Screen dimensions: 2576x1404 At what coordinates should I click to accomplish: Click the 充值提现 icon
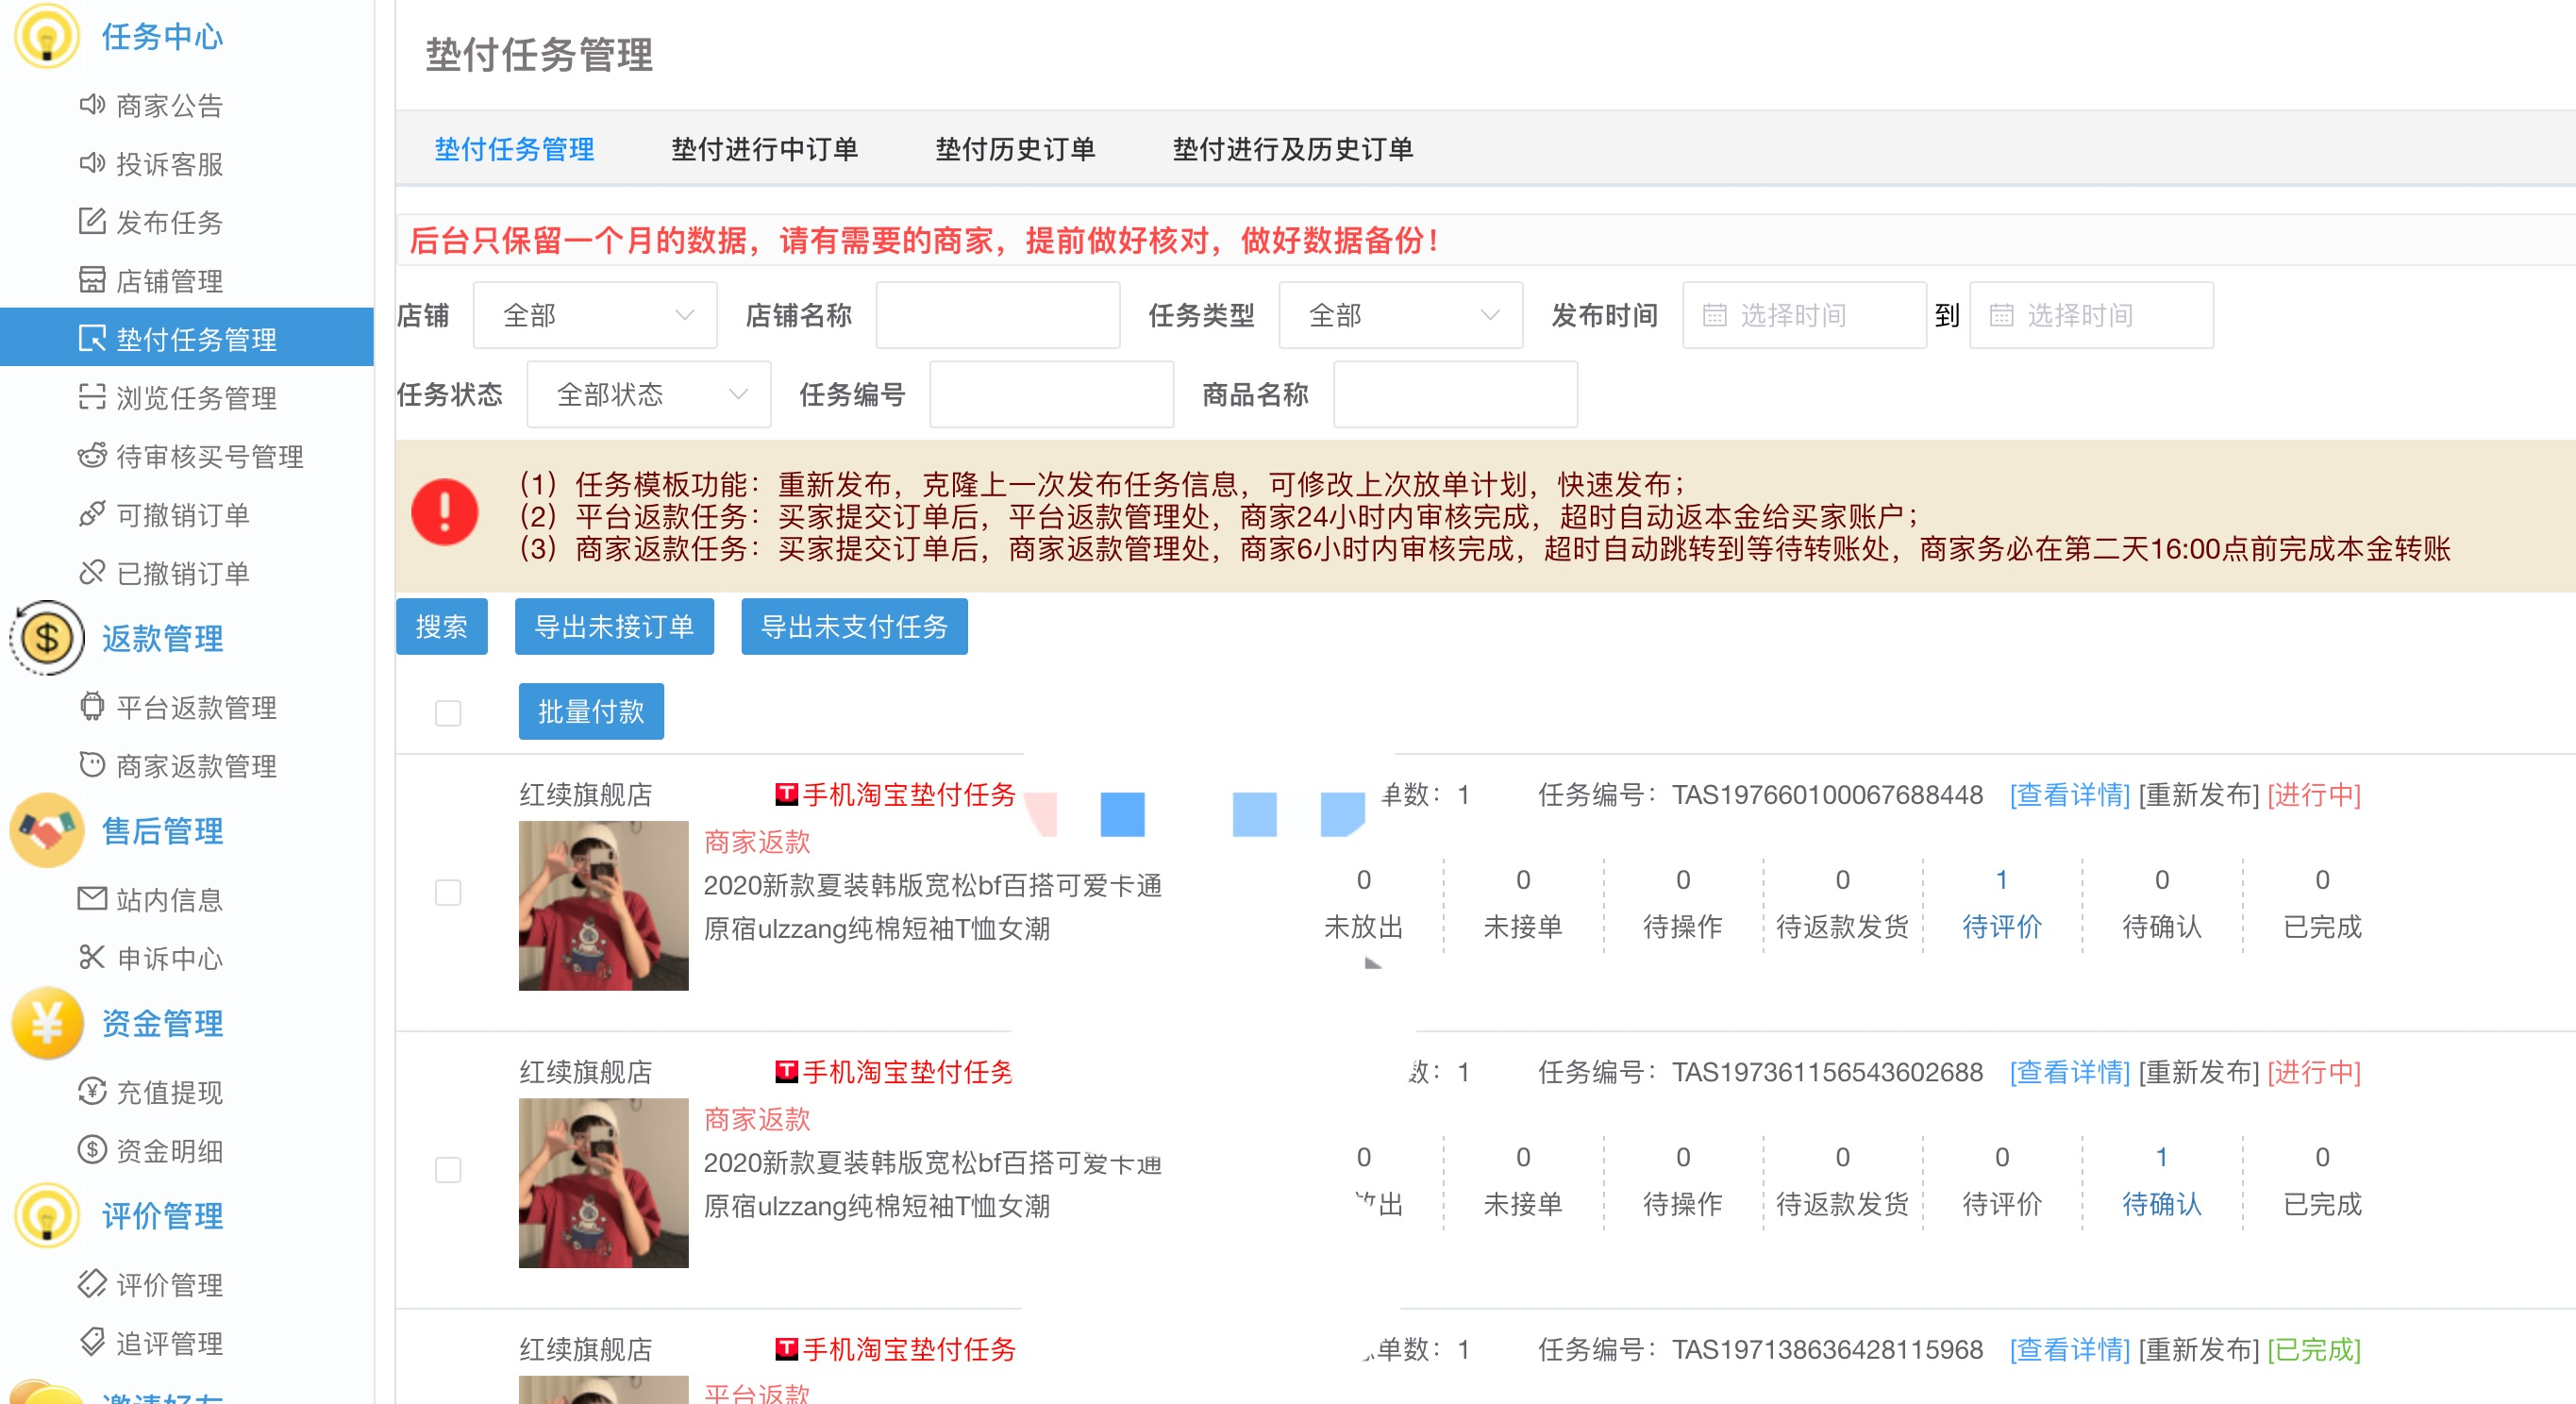point(92,1091)
